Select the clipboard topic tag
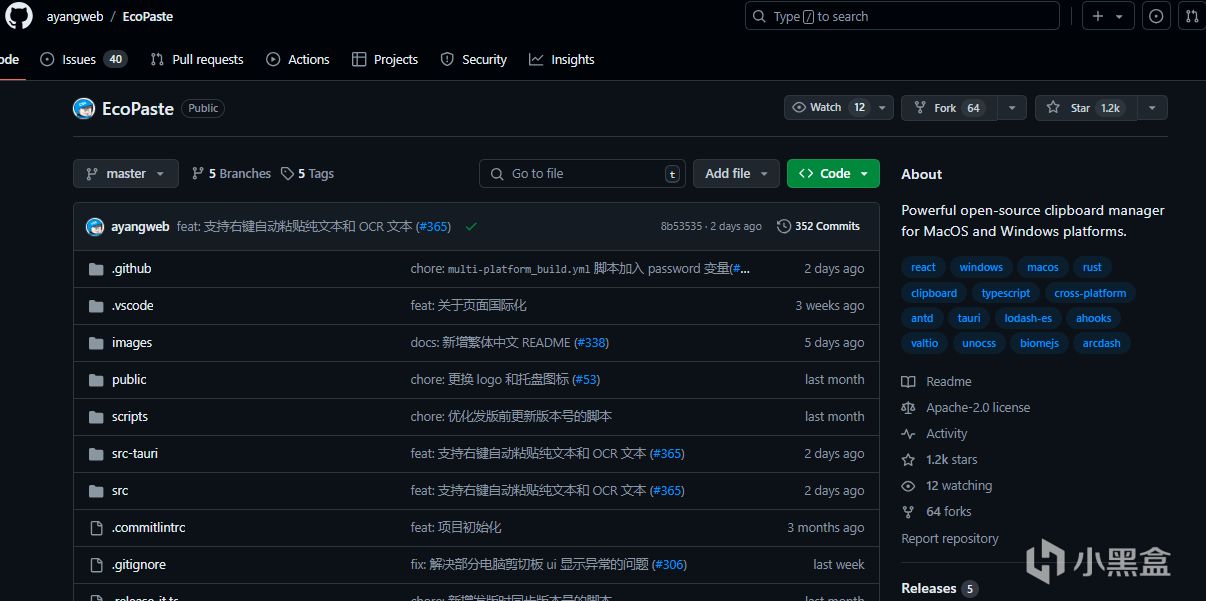 coord(934,293)
